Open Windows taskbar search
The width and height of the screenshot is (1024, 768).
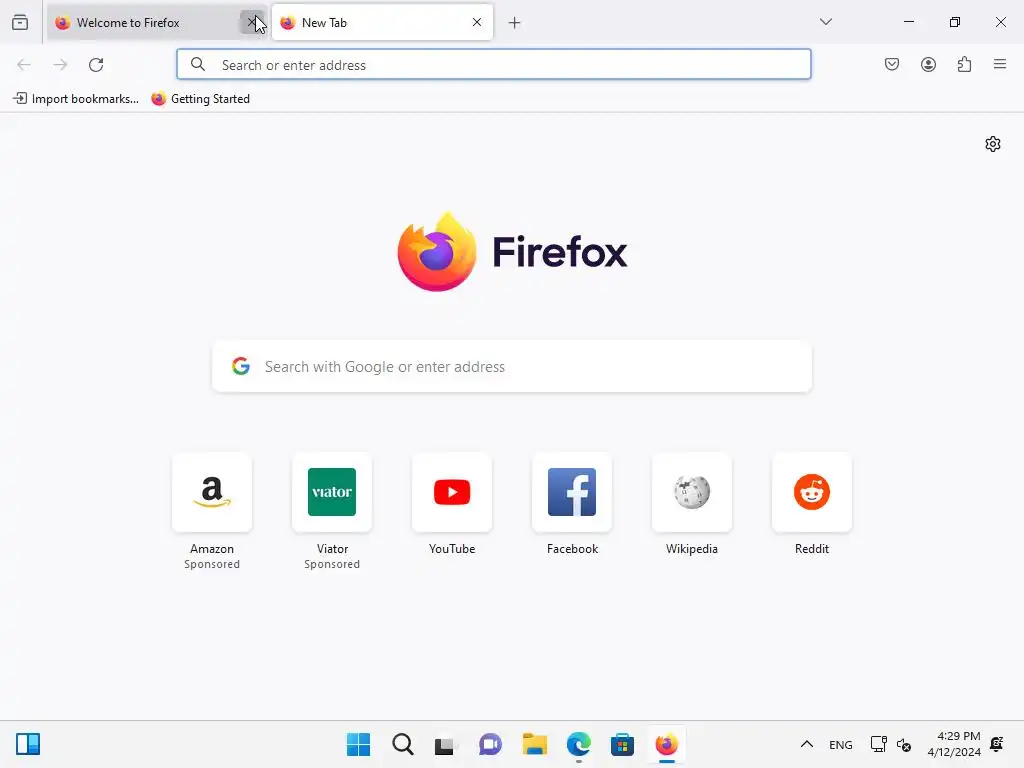click(403, 744)
